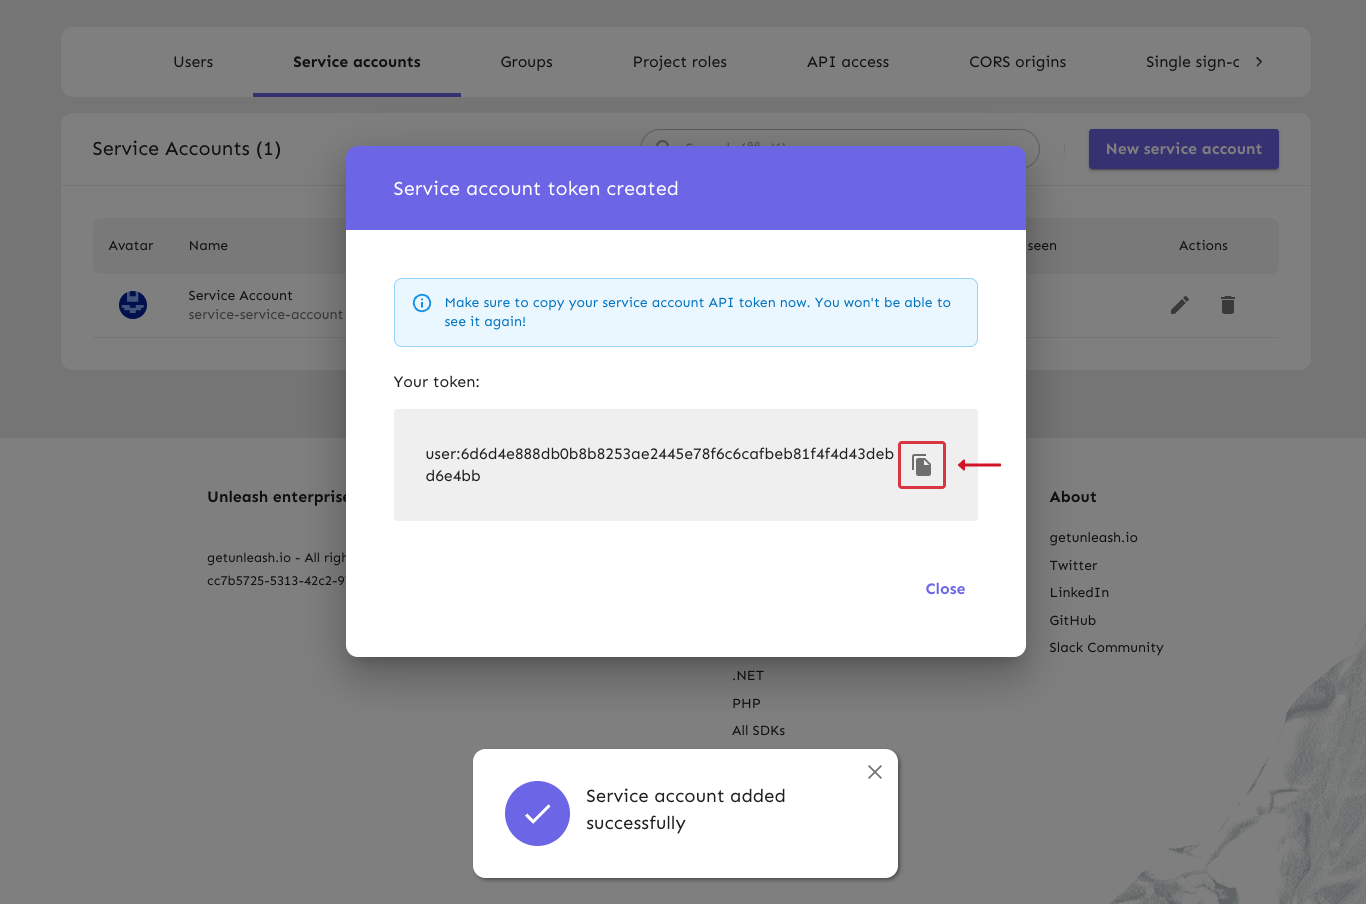Viewport: 1366px width, 904px height.
Task: Dismiss the success toast with X
Action: tap(875, 772)
